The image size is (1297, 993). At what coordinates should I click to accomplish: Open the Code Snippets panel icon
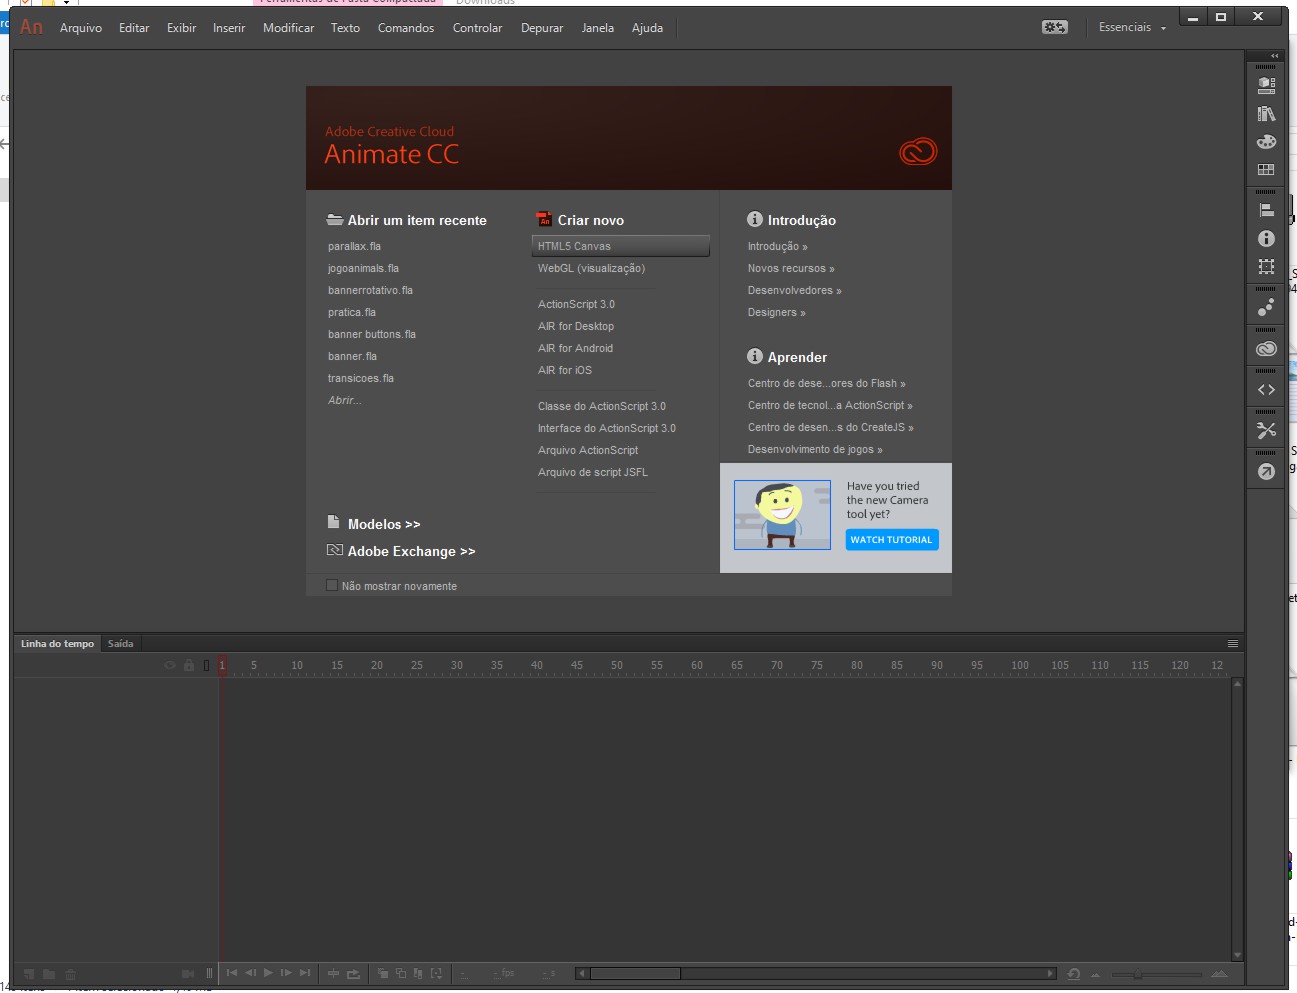(1266, 390)
